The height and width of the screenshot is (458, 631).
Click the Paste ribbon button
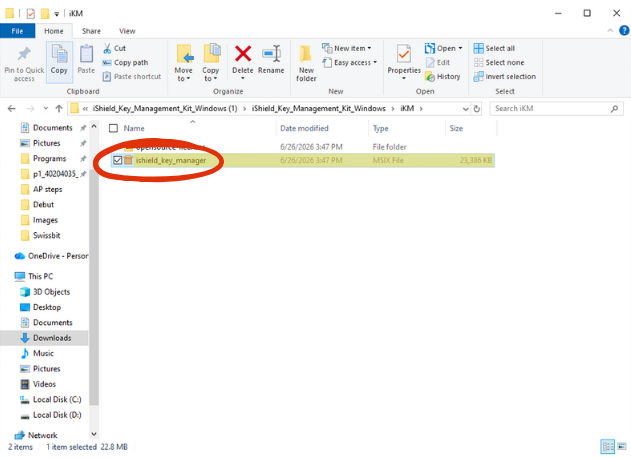point(86,60)
